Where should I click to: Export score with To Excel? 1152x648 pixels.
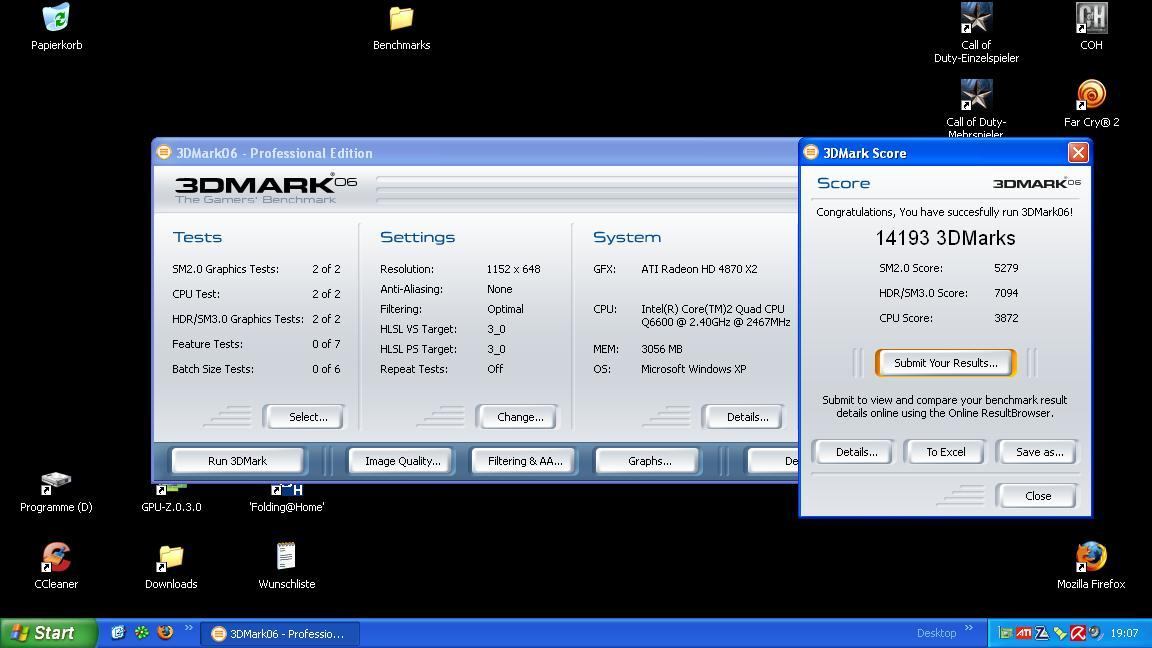[946, 452]
